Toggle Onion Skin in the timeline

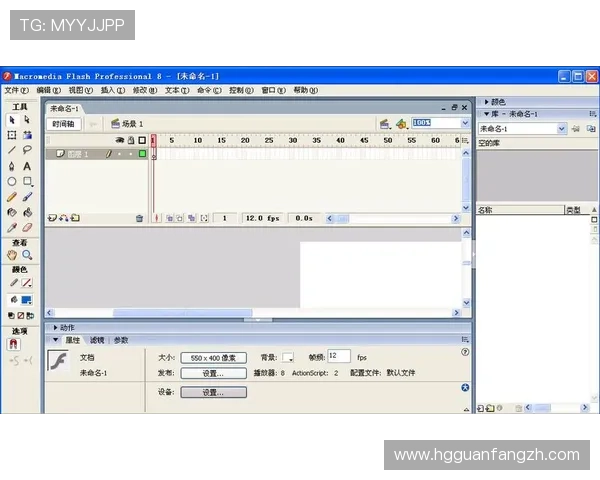(170, 218)
